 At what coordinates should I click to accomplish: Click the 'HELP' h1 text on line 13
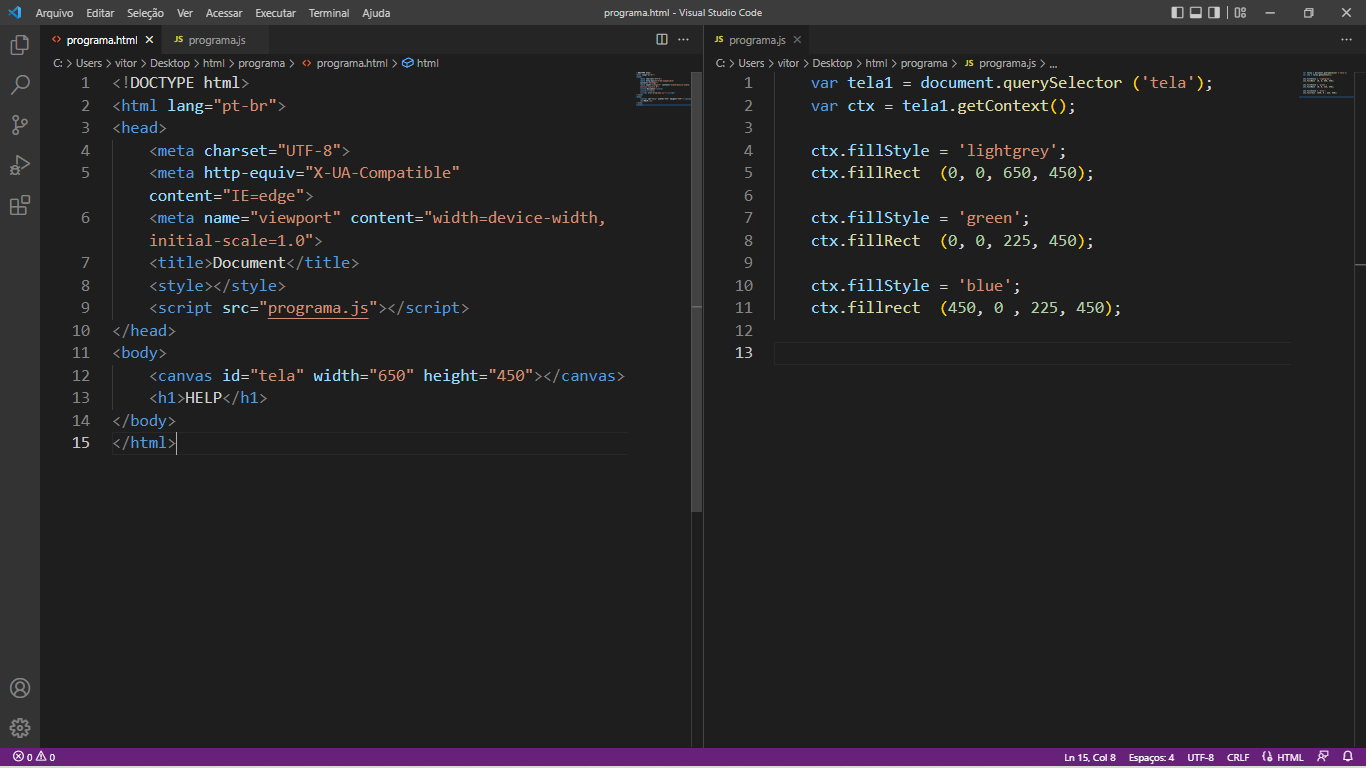(204, 398)
